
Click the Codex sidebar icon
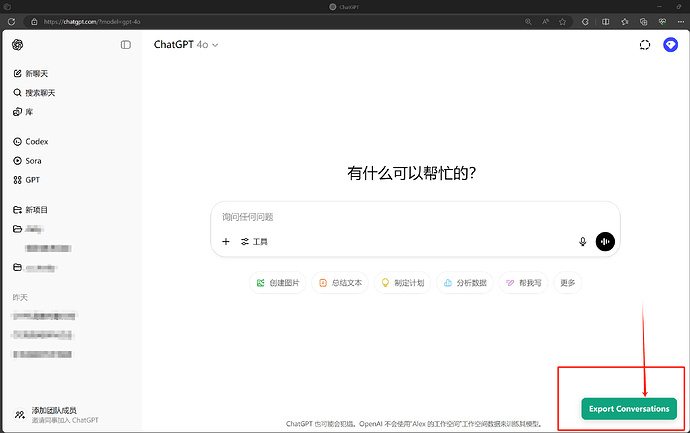[17, 142]
